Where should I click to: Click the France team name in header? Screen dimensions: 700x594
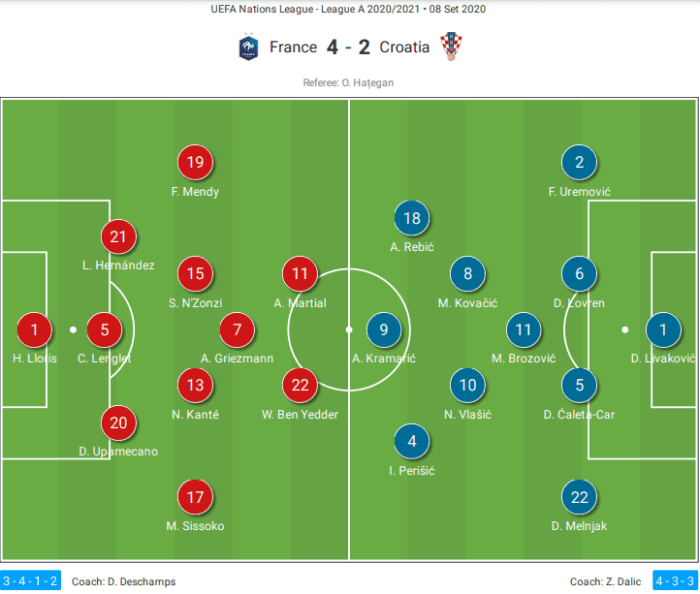(x=293, y=47)
